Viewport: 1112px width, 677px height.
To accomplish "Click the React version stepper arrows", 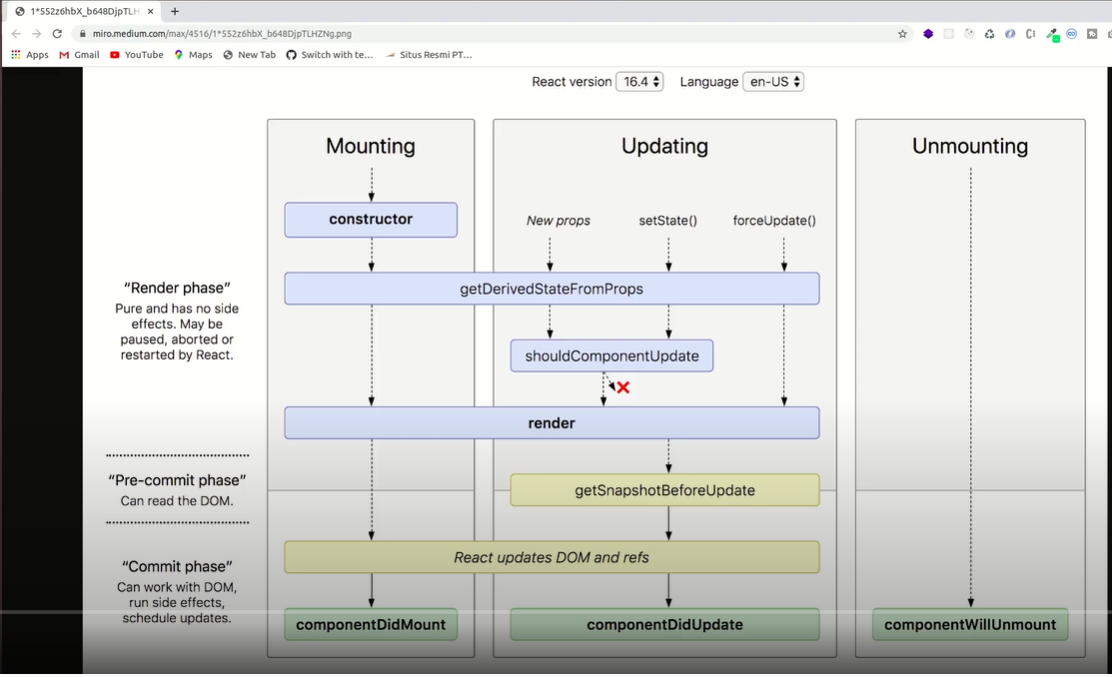I will [658, 81].
